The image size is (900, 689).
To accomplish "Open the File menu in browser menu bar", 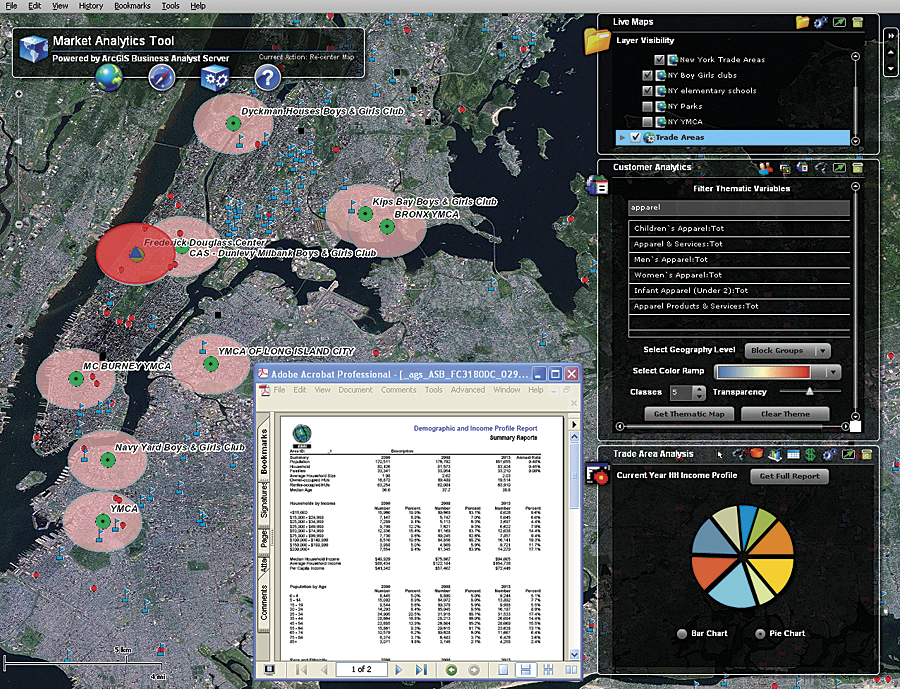I will click(11, 6).
